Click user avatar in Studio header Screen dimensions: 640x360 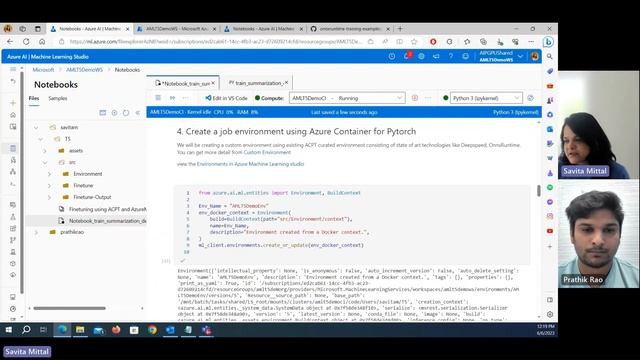tap(535, 56)
